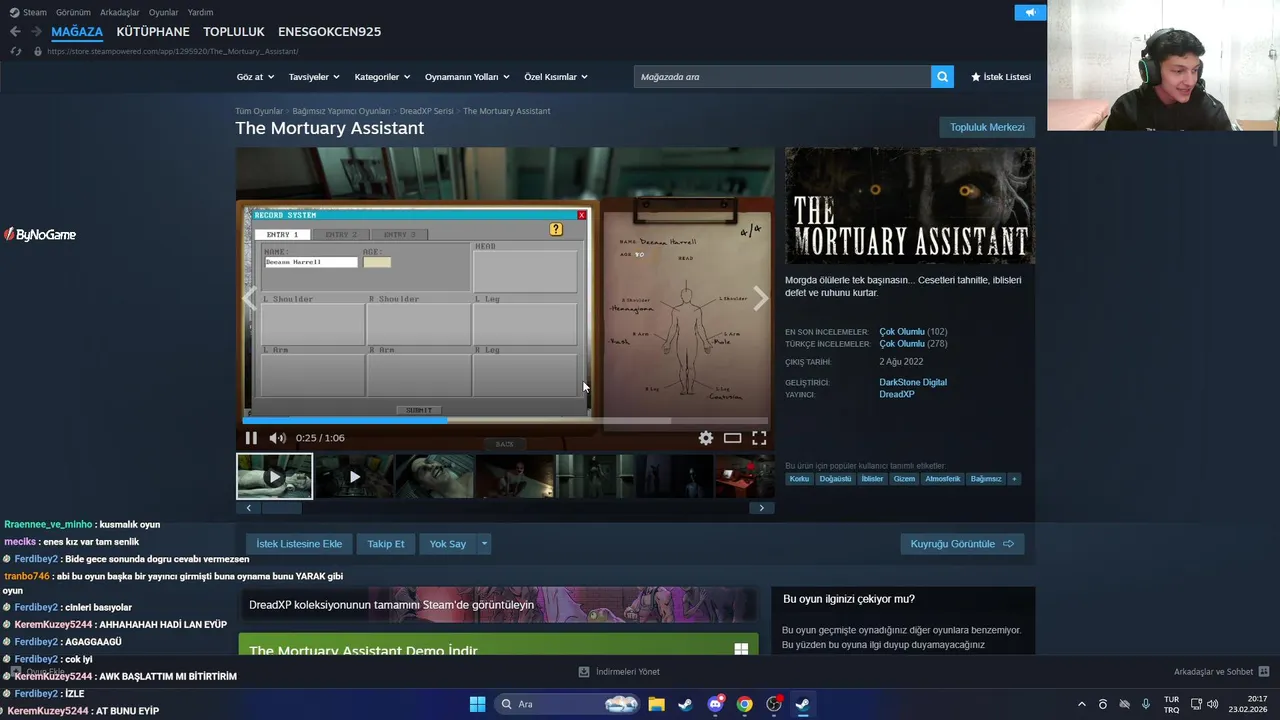Click the Doğaüstü tag
This screenshot has height=720, width=1280.
pos(835,479)
